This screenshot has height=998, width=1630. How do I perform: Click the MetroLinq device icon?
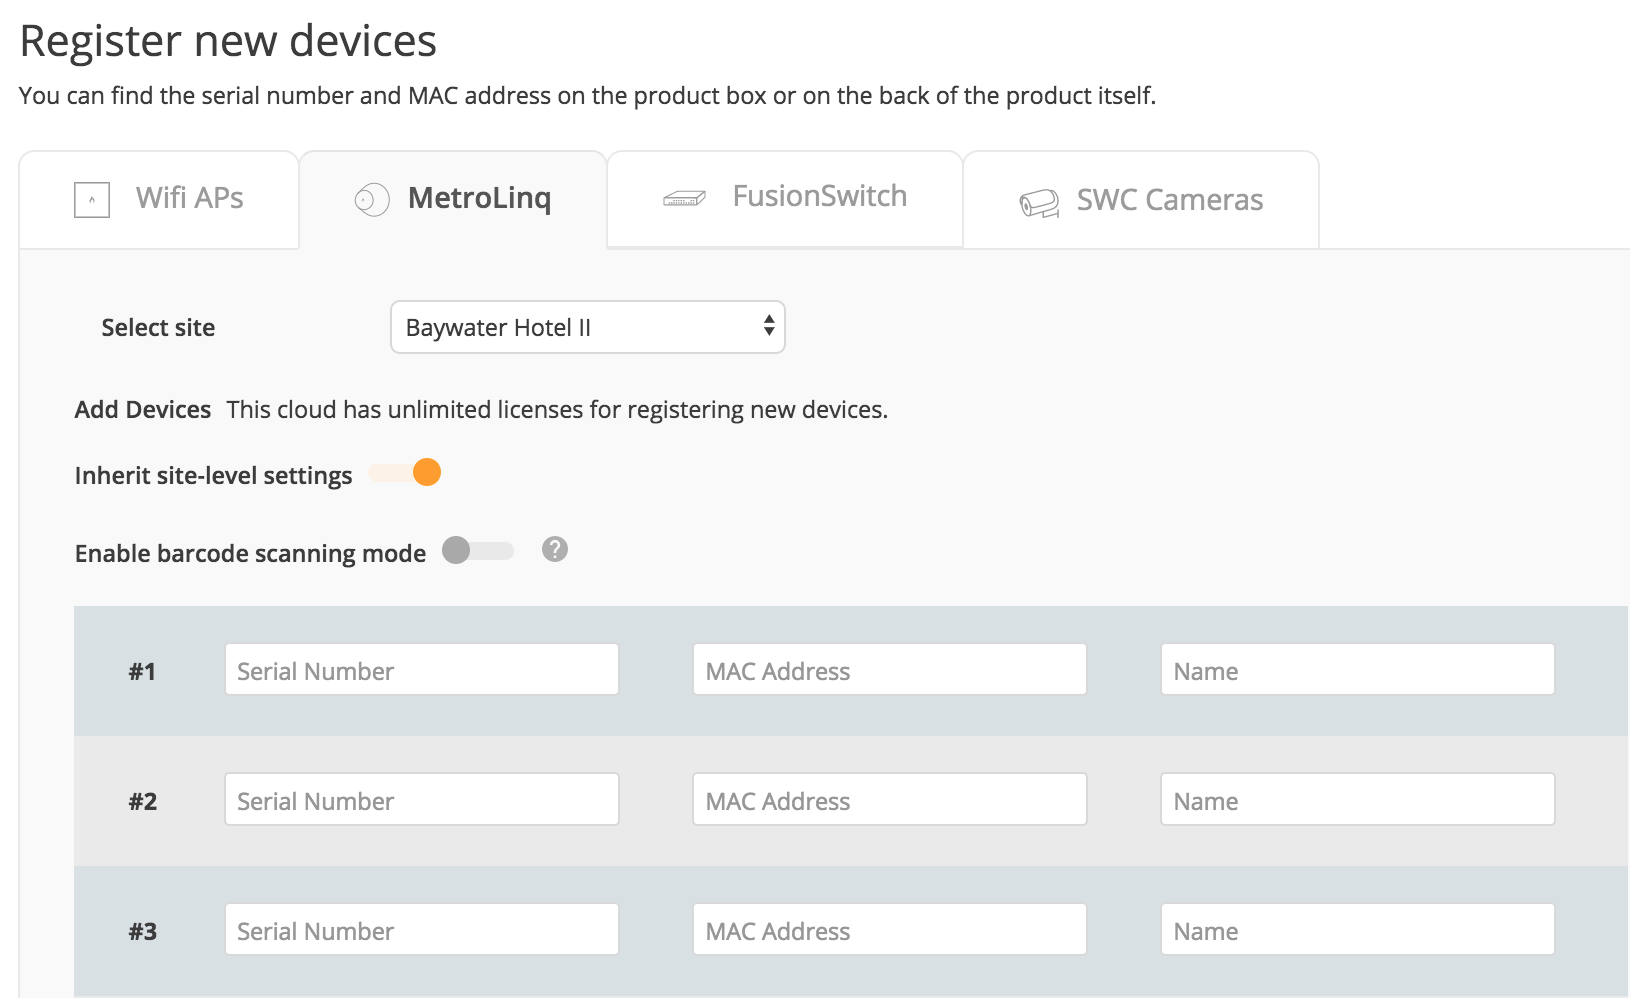coord(372,200)
